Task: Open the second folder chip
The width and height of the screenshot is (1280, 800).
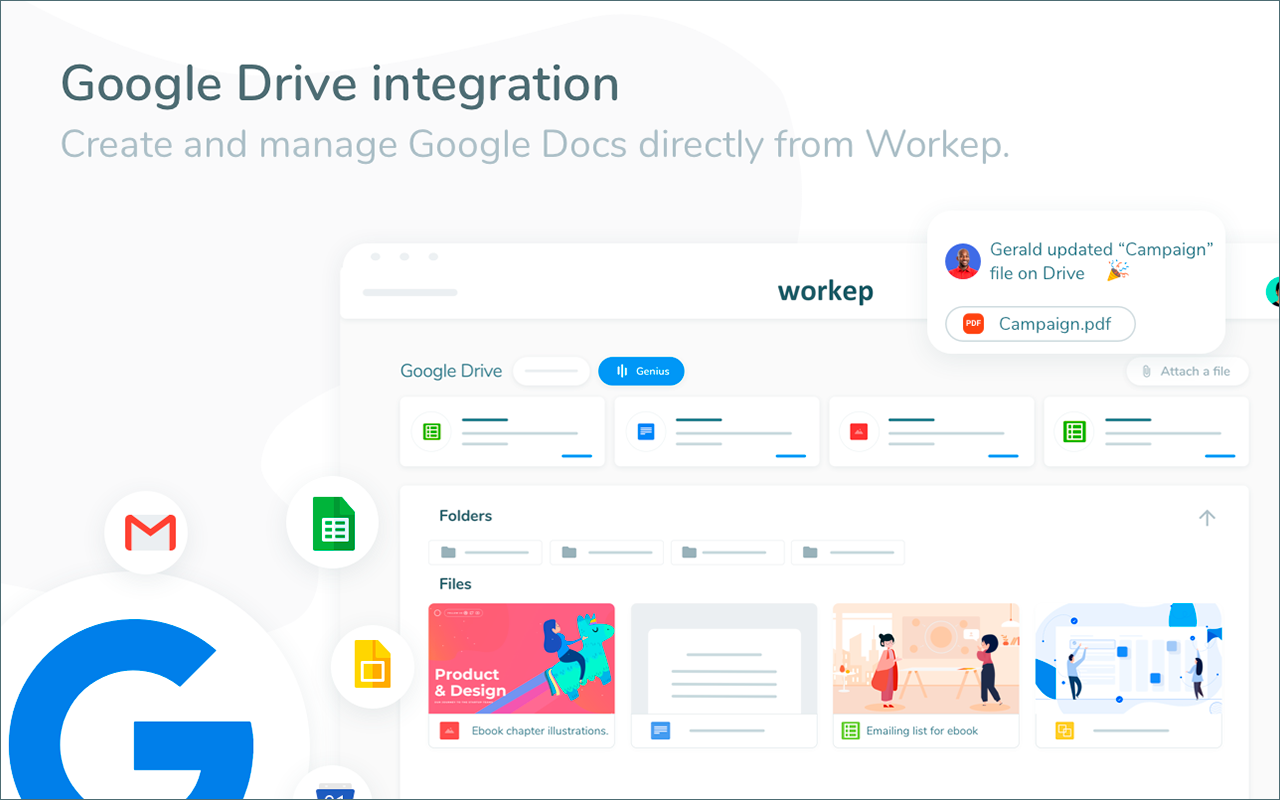Action: [607, 552]
